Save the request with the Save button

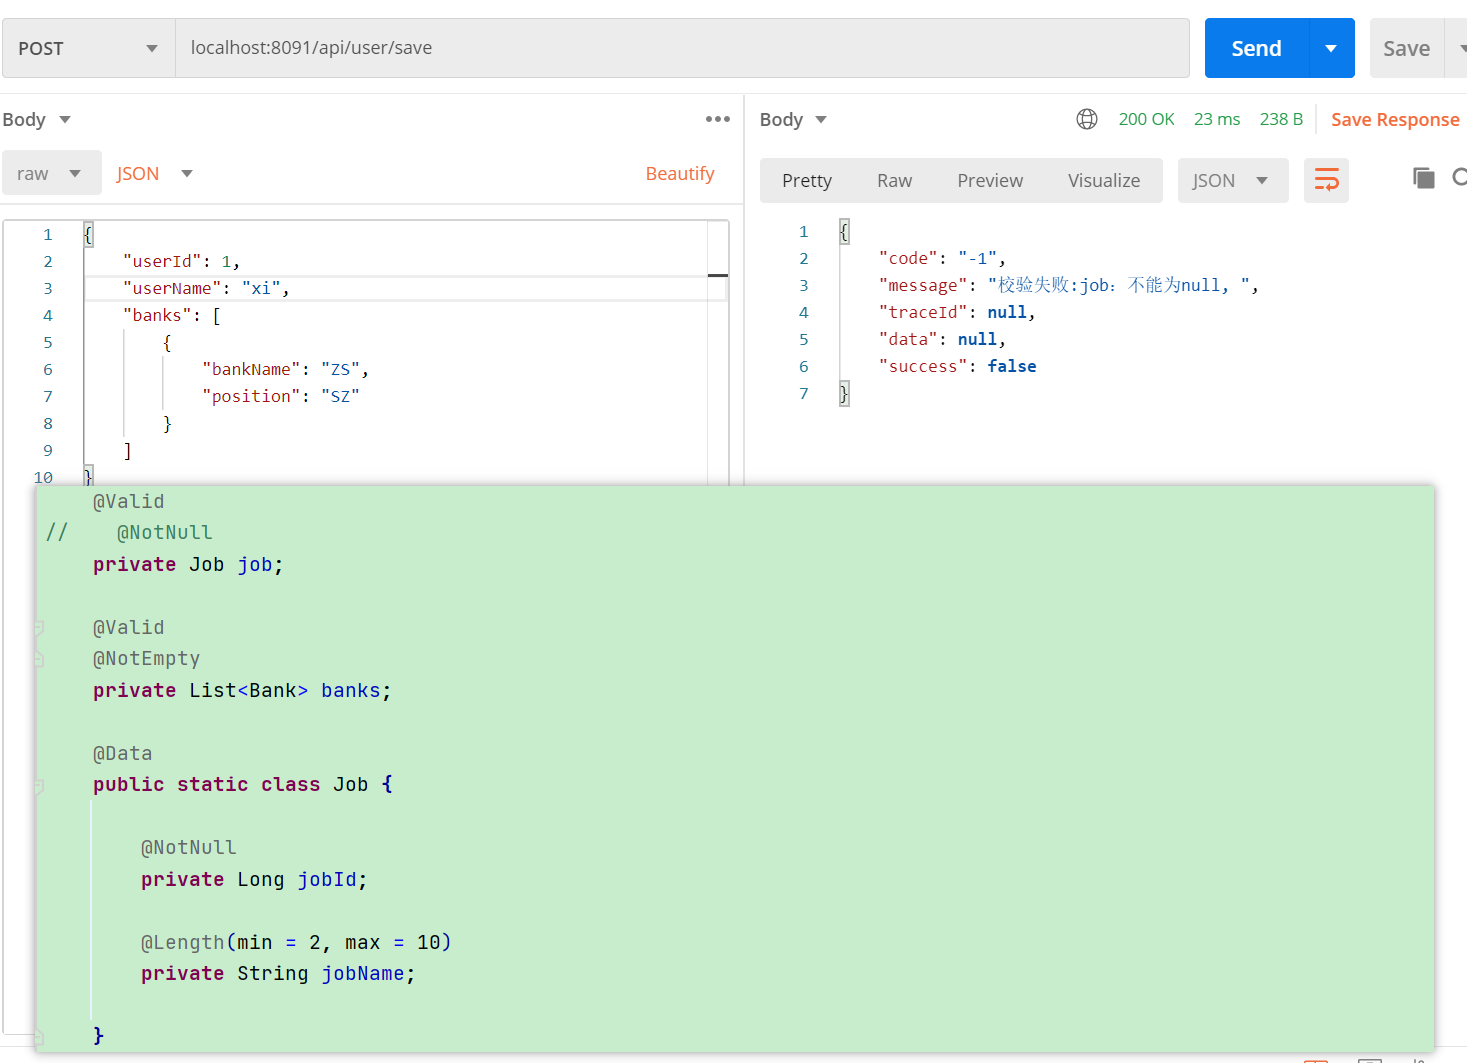coord(1406,48)
